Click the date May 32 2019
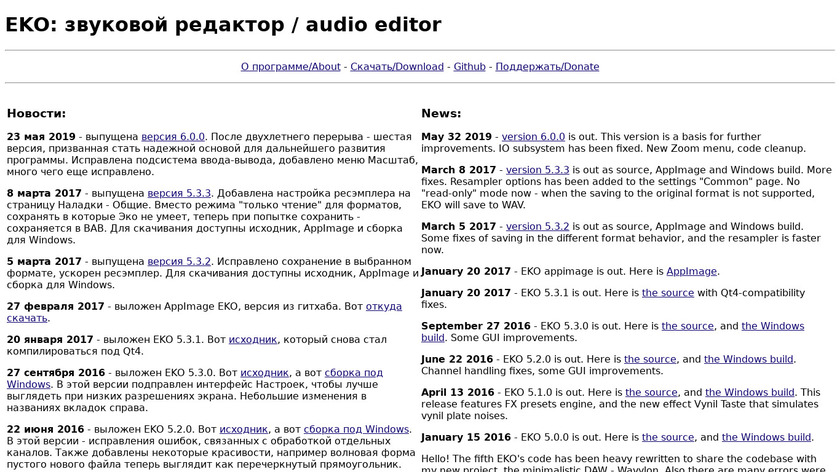Screen dimensions: 840x472 [456, 137]
